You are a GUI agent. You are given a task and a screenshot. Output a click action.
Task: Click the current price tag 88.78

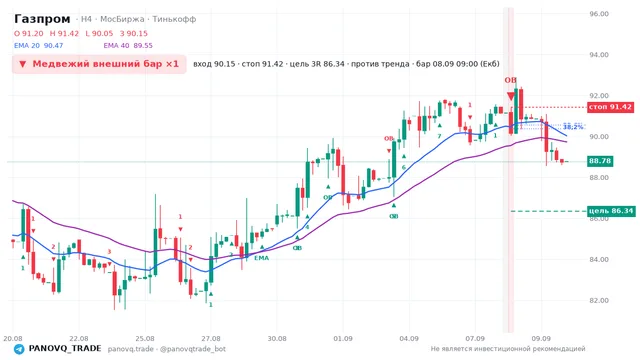tap(600, 161)
